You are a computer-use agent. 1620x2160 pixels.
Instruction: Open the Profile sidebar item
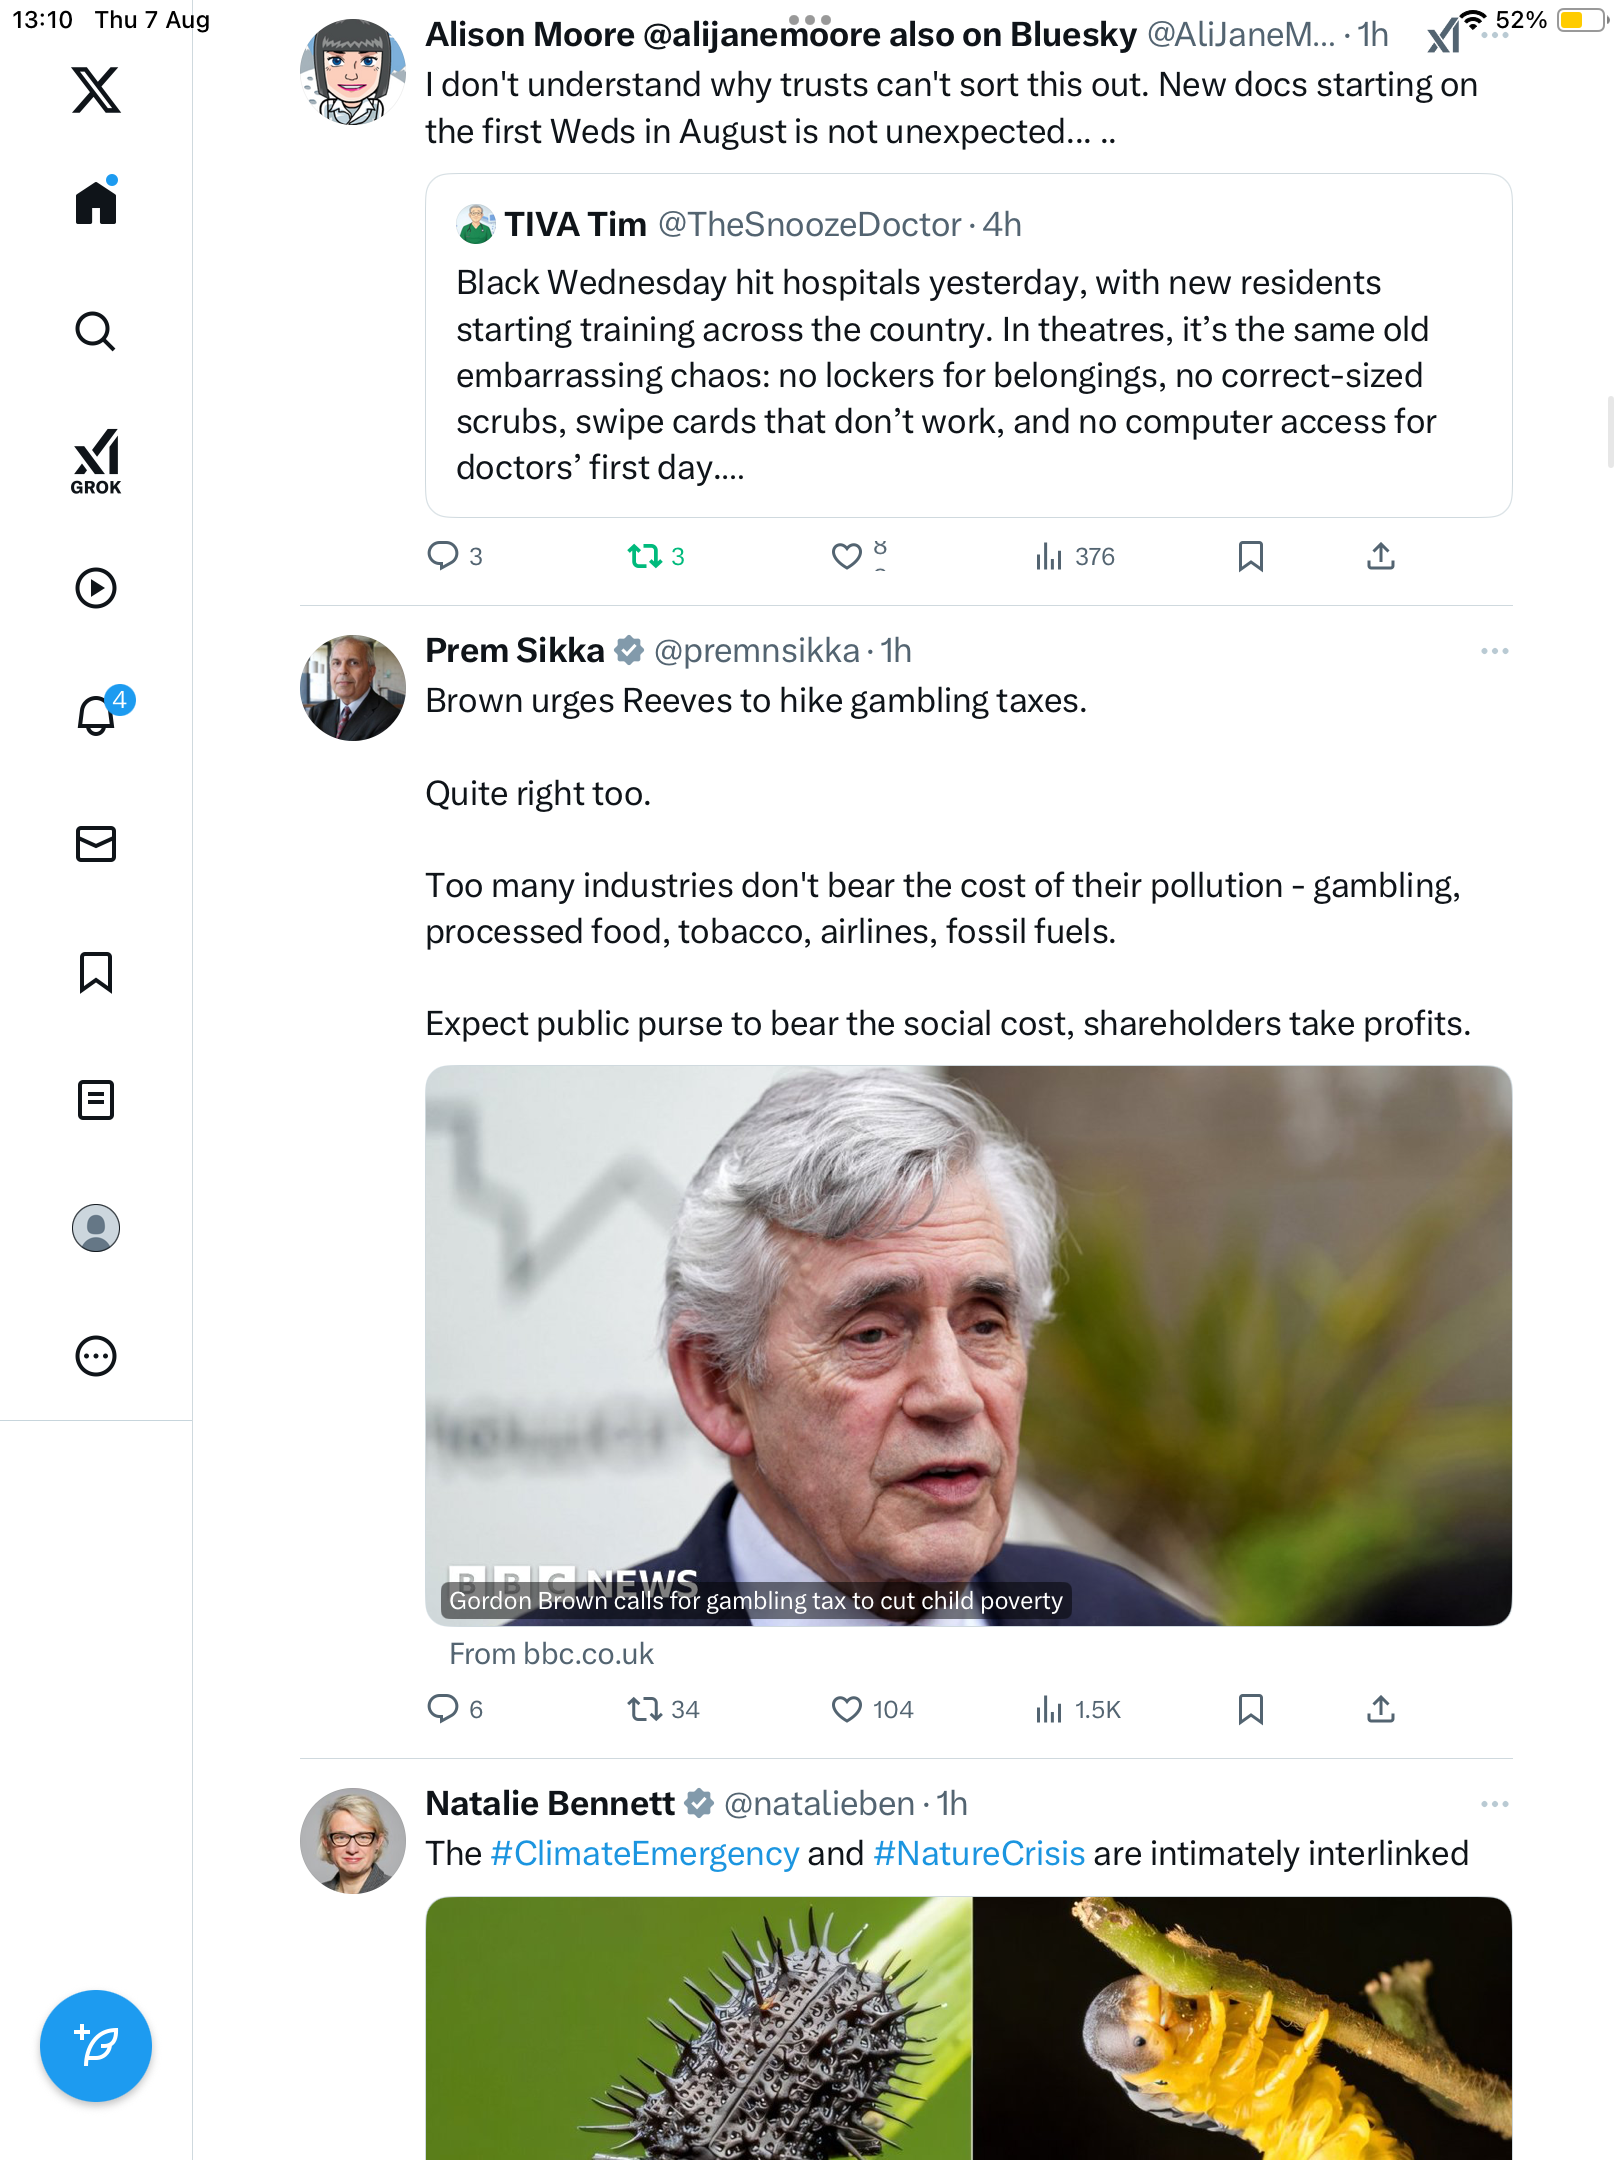(96, 1228)
